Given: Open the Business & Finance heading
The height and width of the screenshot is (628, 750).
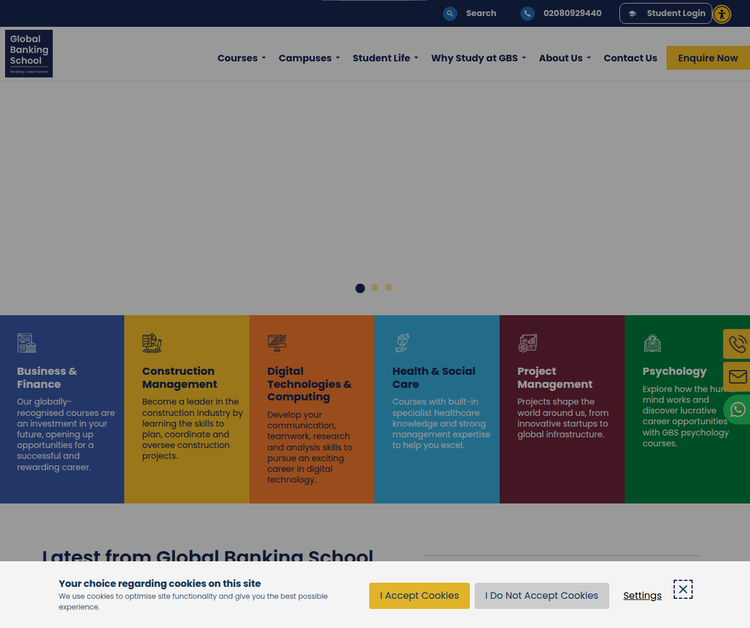Looking at the screenshot, I should 47,377.
